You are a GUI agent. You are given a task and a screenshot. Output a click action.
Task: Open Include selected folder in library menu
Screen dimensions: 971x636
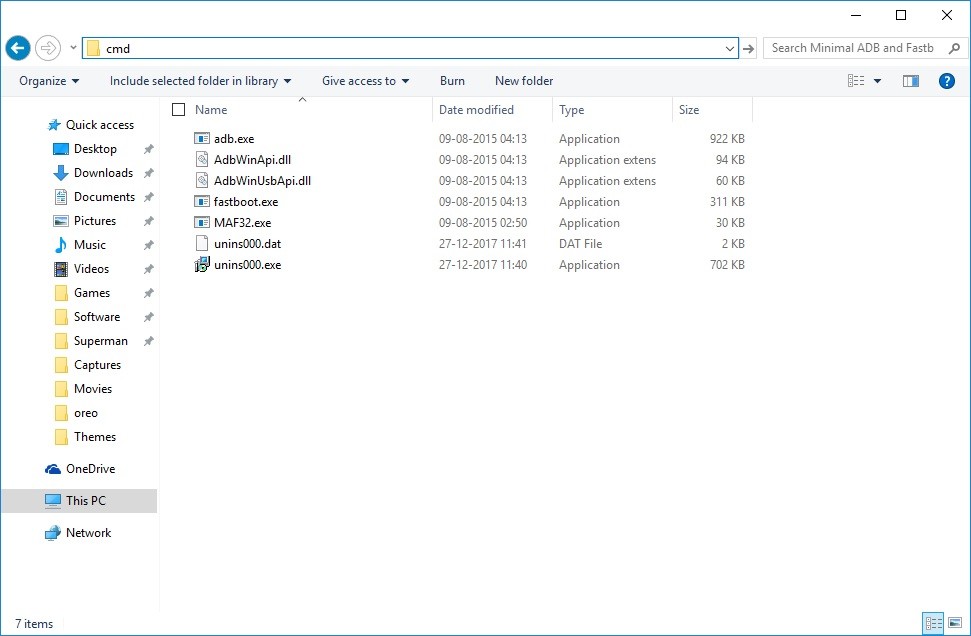click(200, 81)
